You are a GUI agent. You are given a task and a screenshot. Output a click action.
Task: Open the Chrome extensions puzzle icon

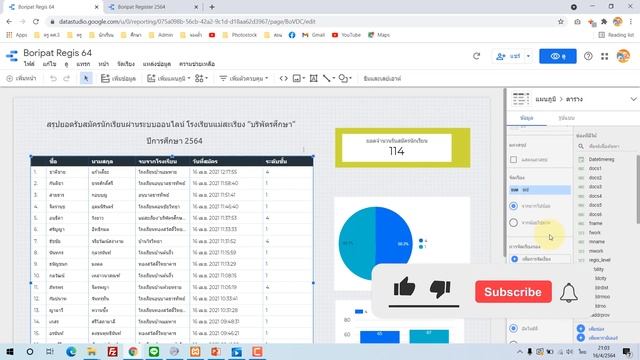point(604,22)
